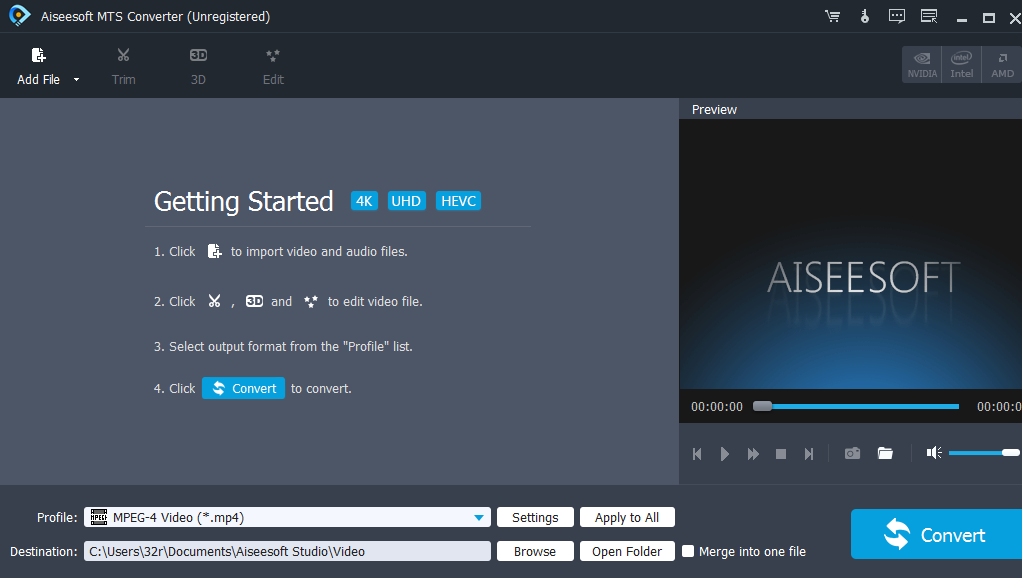Maximize the Aiseesoft MTS Converter window

[x=989, y=18]
